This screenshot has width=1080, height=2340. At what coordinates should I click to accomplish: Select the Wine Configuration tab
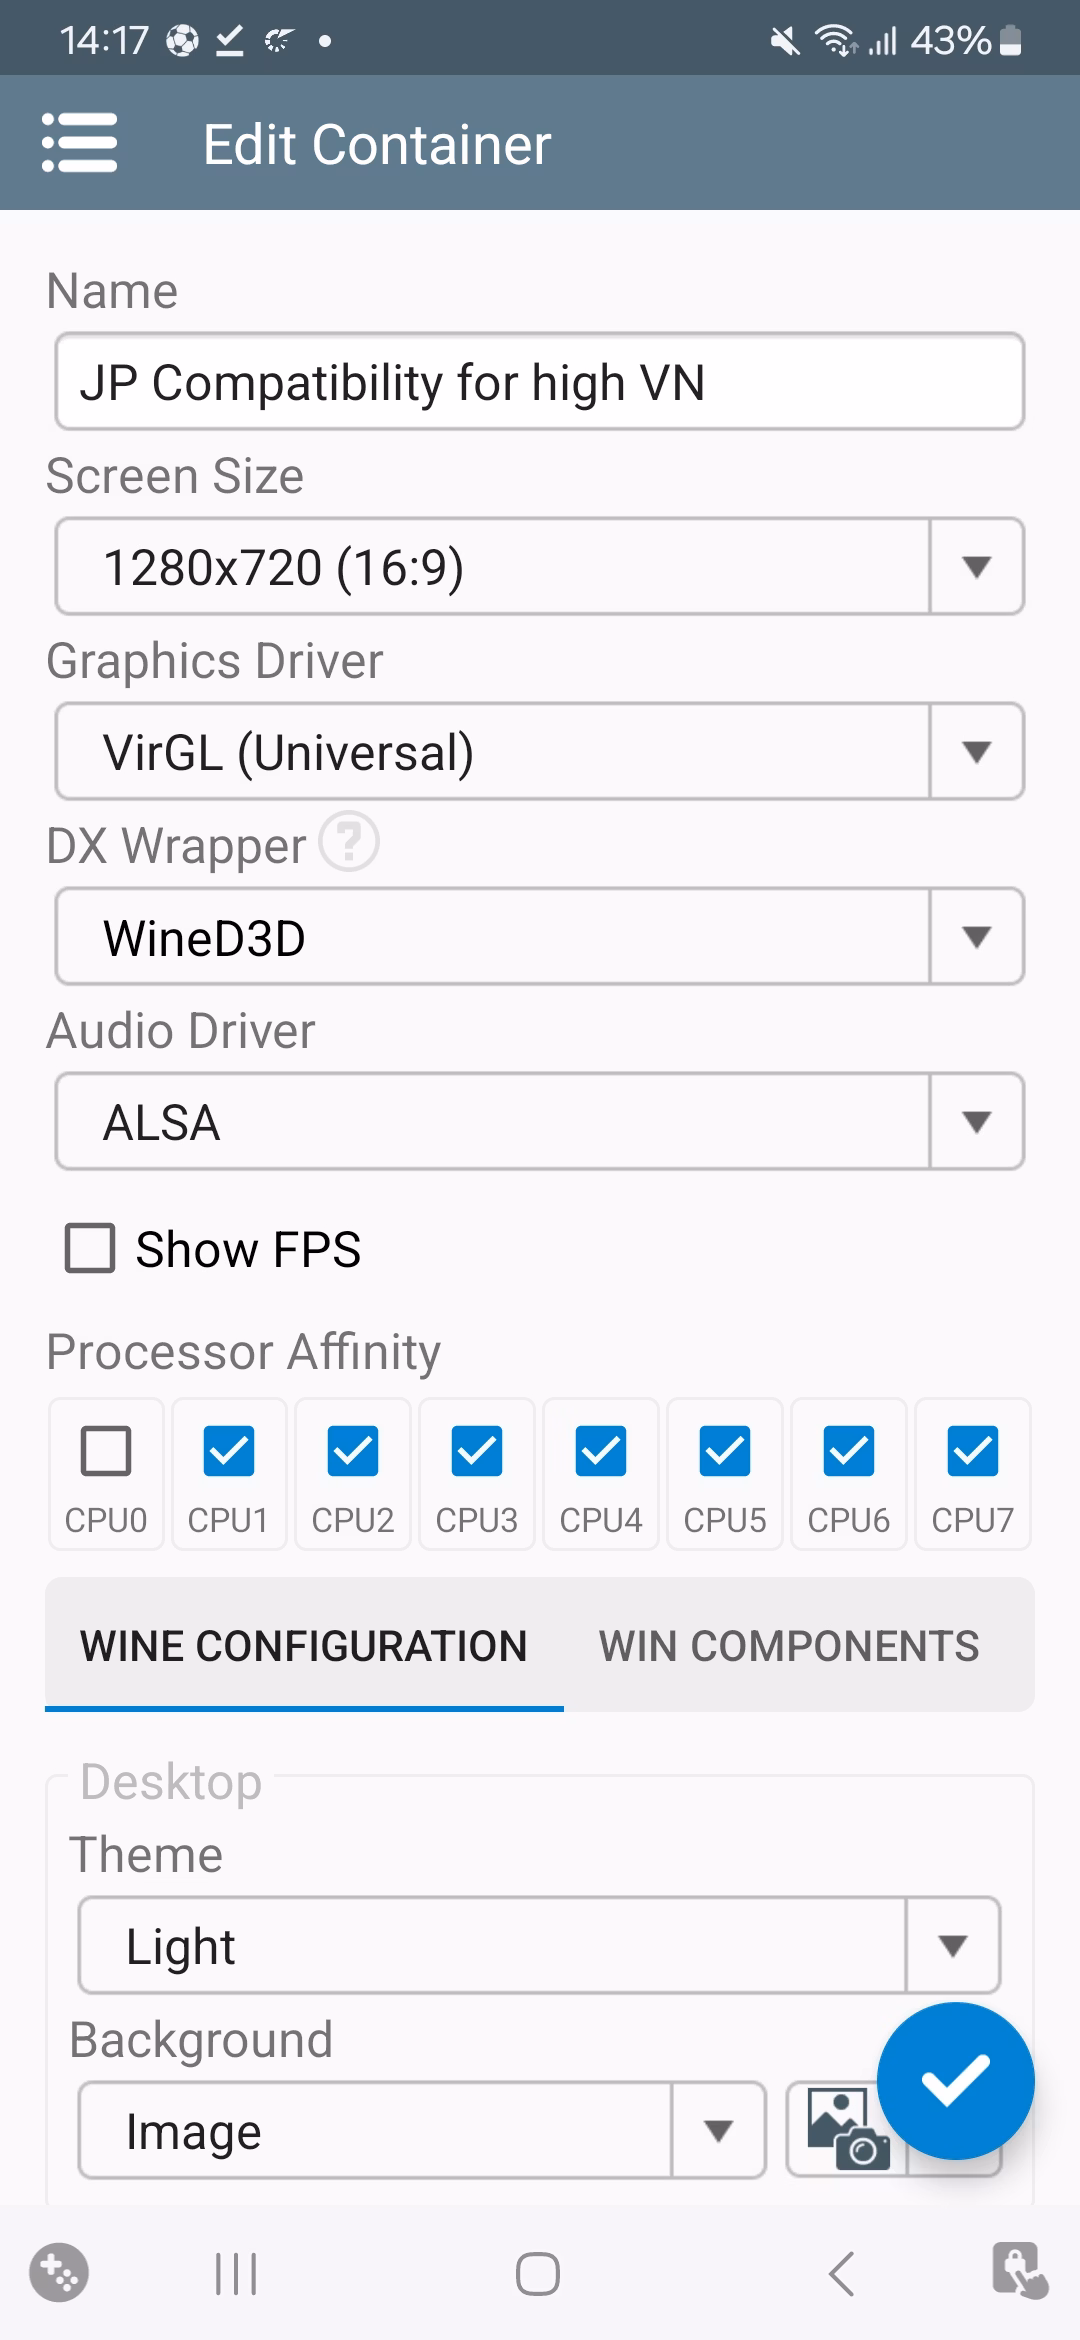[304, 1646]
